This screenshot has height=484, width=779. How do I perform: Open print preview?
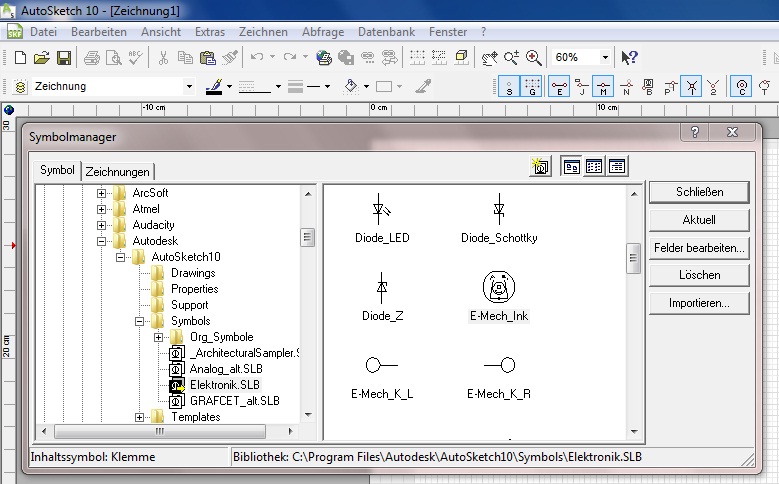(x=114, y=58)
